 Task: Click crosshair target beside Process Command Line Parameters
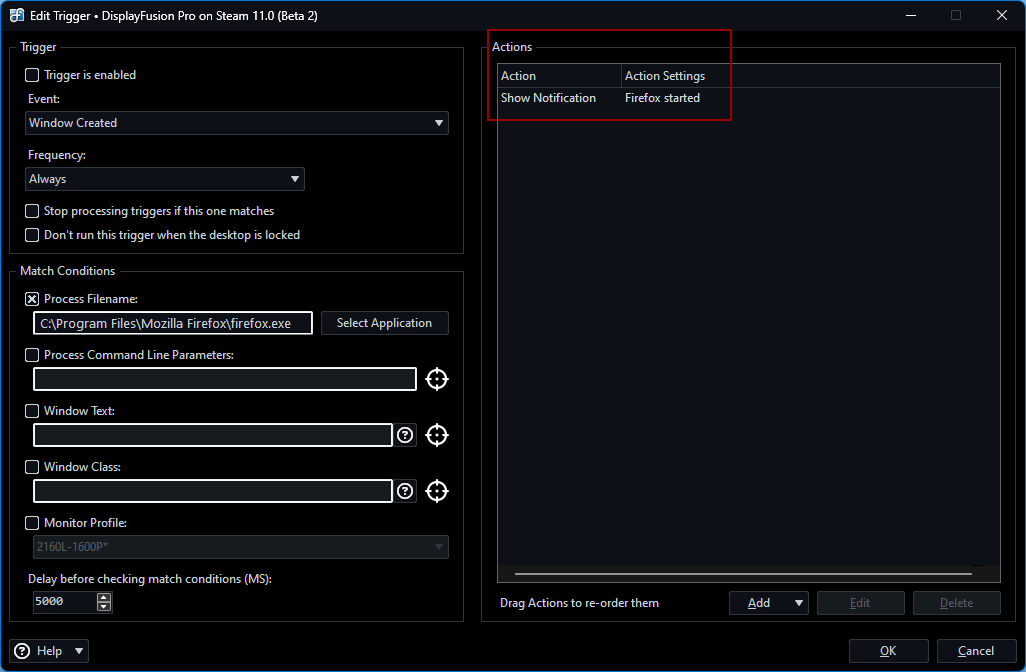coord(437,379)
